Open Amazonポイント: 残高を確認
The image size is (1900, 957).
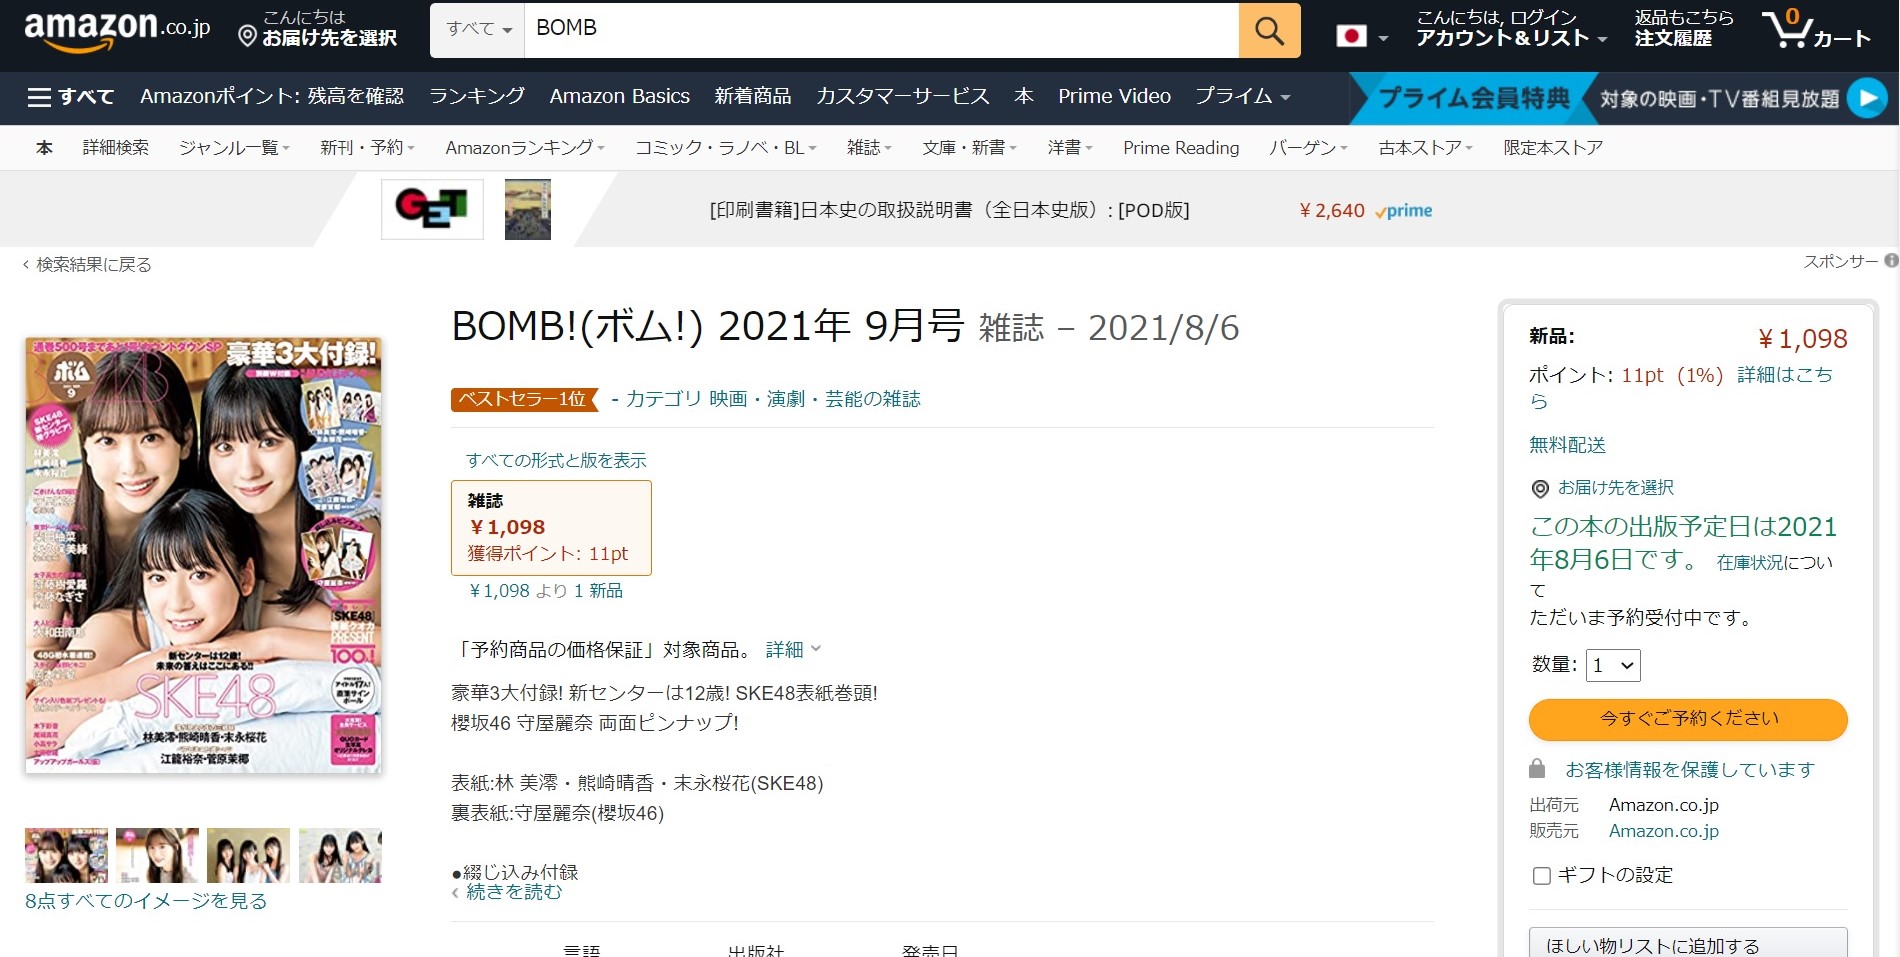point(272,96)
